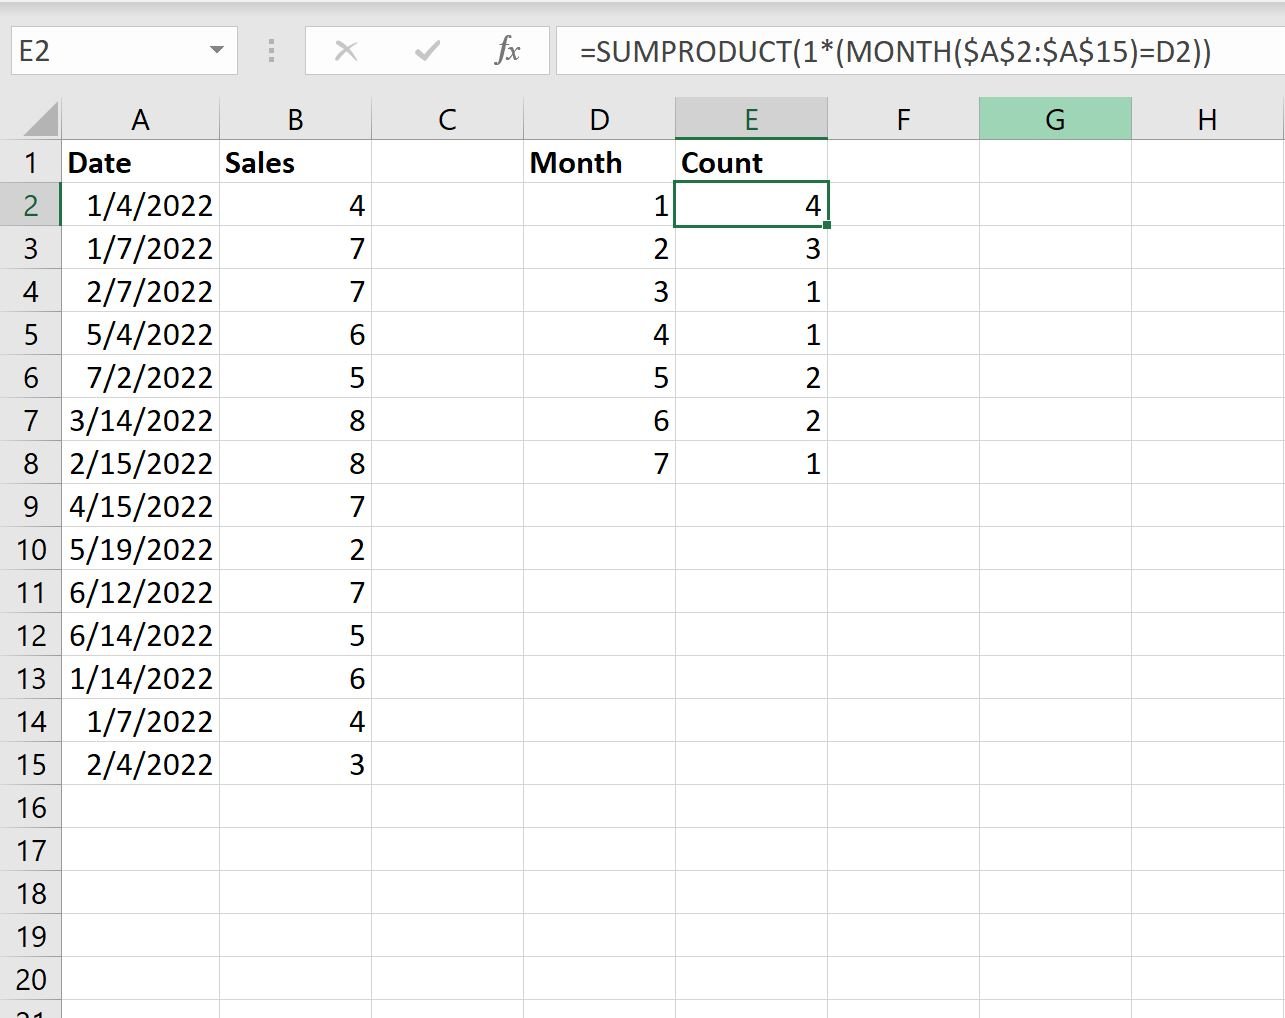The width and height of the screenshot is (1285, 1018).
Task: Select row 20 header
Action: (x=31, y=979)
